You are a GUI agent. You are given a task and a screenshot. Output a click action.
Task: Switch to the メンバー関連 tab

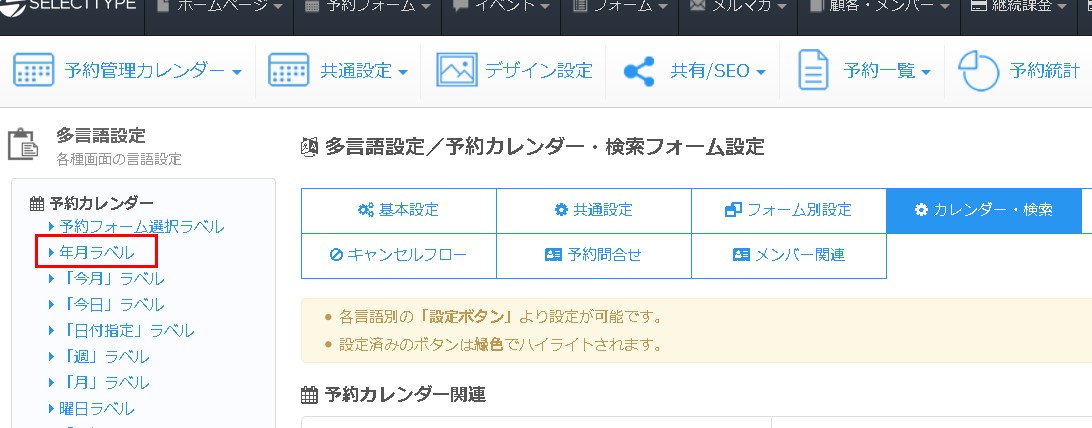coord(789,255)
